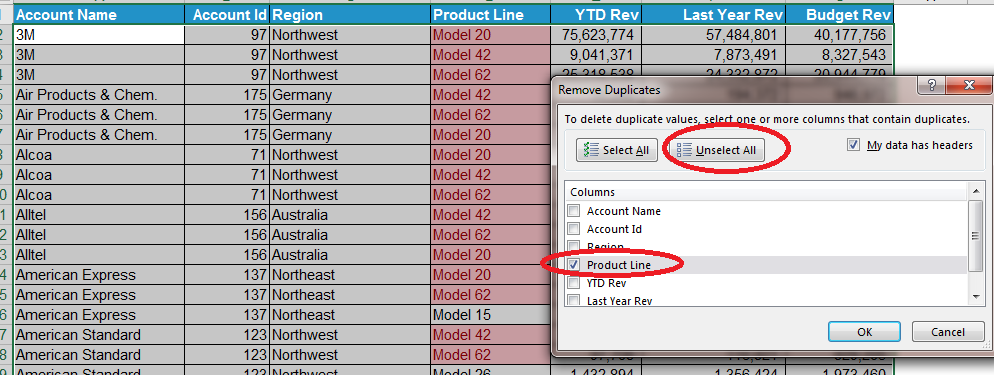The height and width of the screenshot is (375, 994).
Task: Uncheck the Product Line column checkbox
Action: [x=573, y=265]
